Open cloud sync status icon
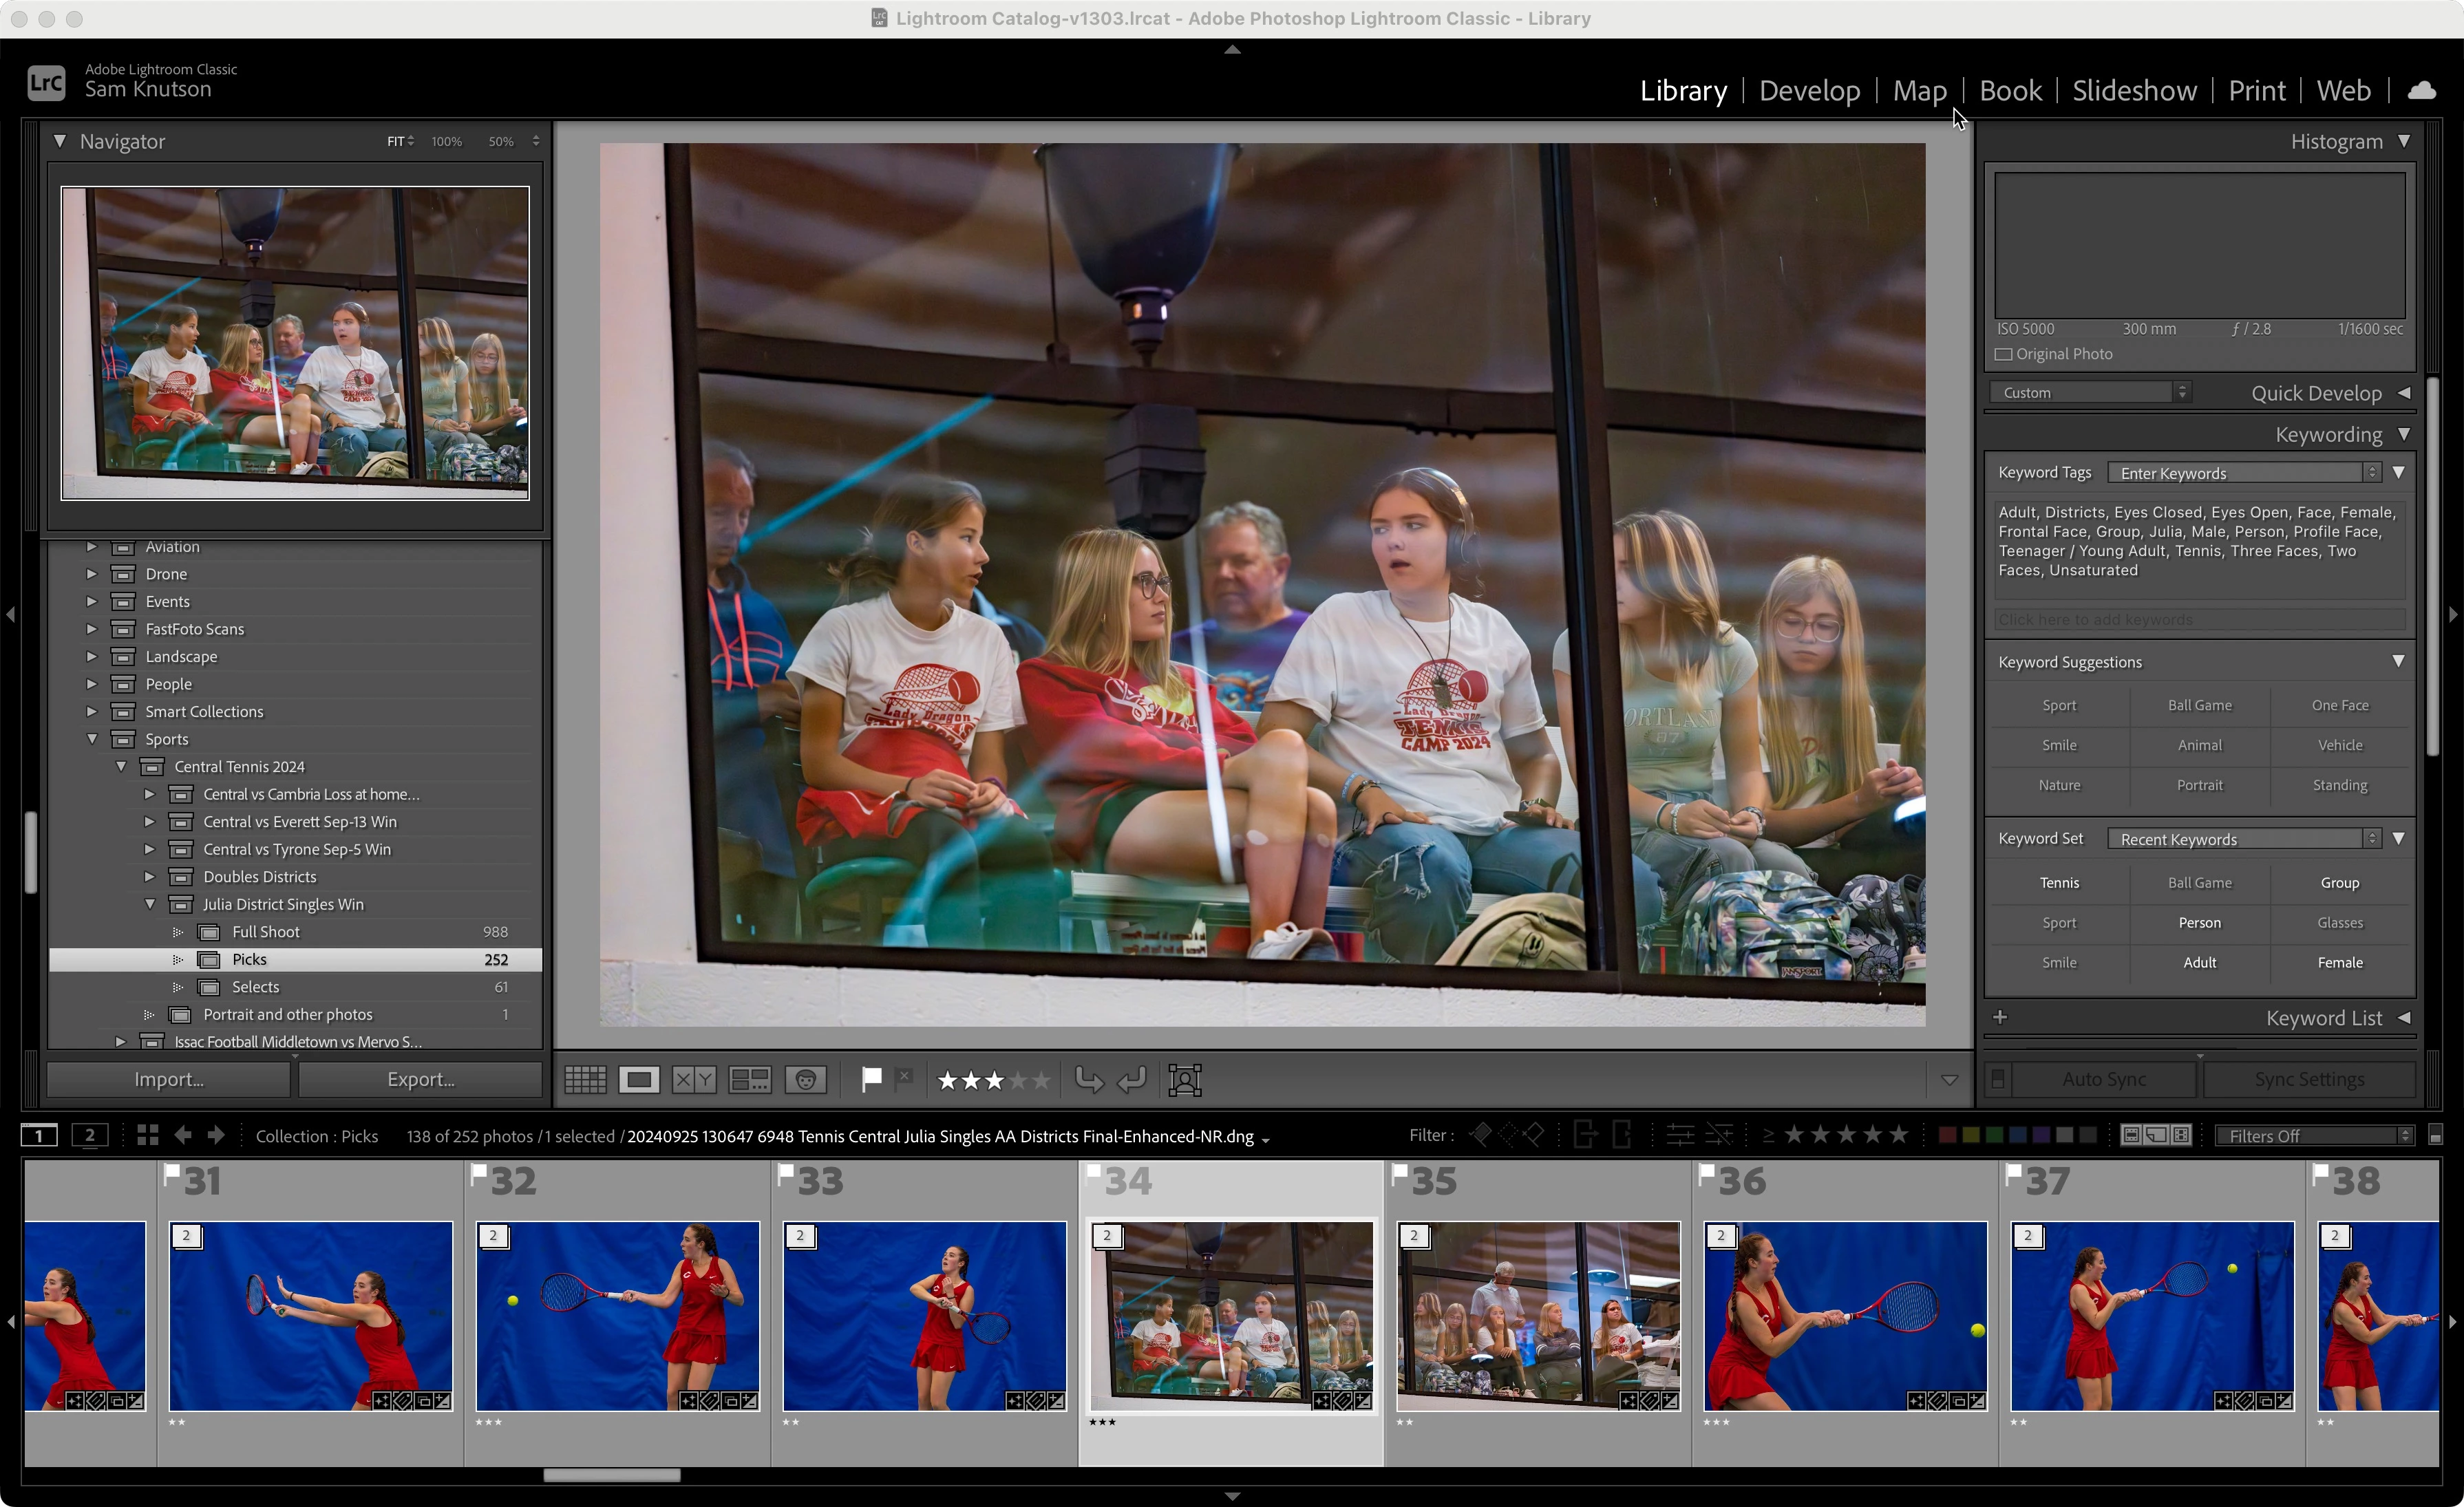Screen dimensions: 2464x1507 click(2421, 90)
